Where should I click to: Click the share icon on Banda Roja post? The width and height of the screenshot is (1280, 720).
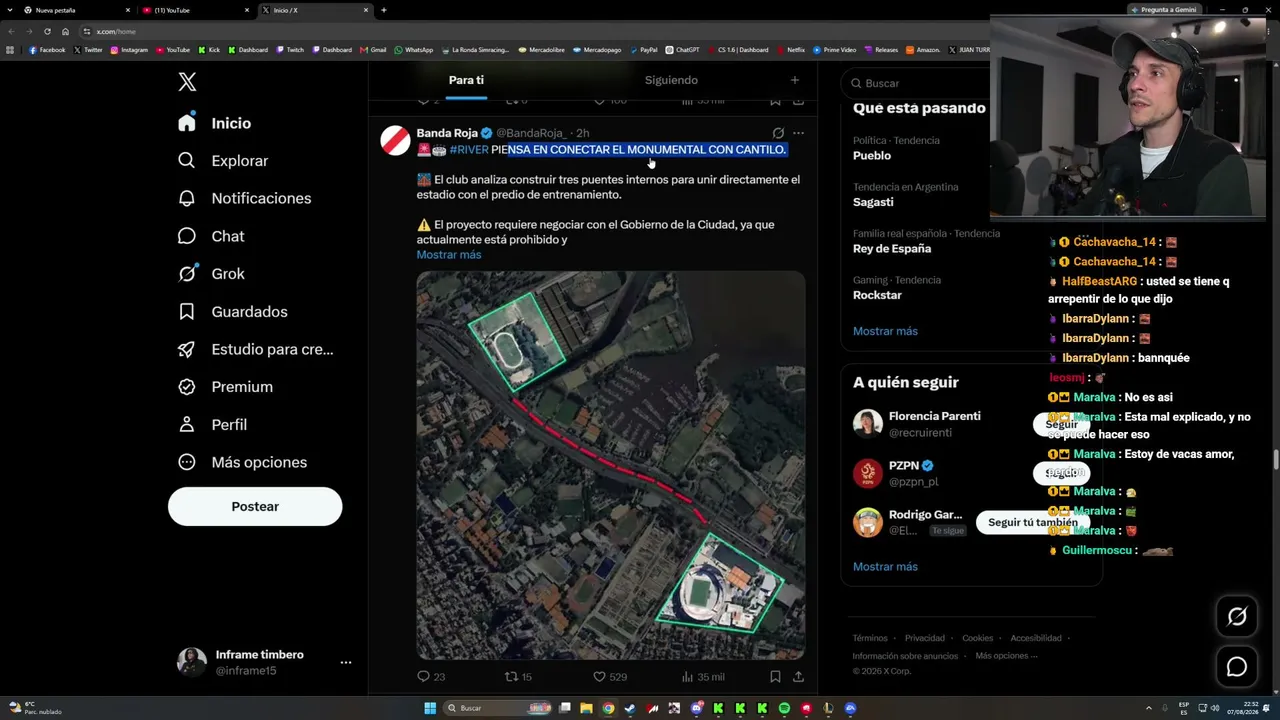[x=798, y=677]
